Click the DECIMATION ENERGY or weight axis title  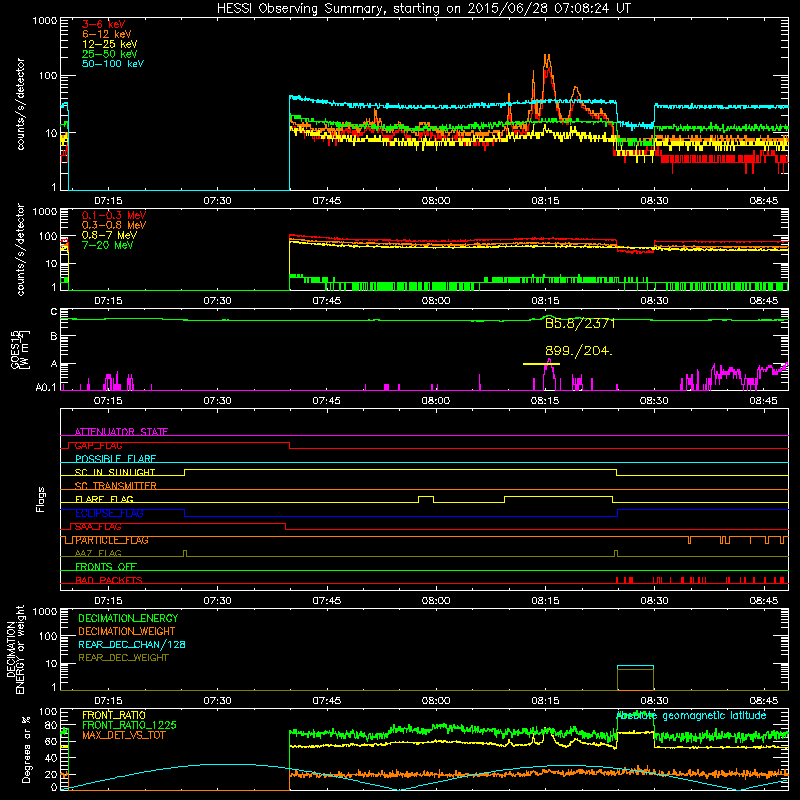[x=15, y=649]
